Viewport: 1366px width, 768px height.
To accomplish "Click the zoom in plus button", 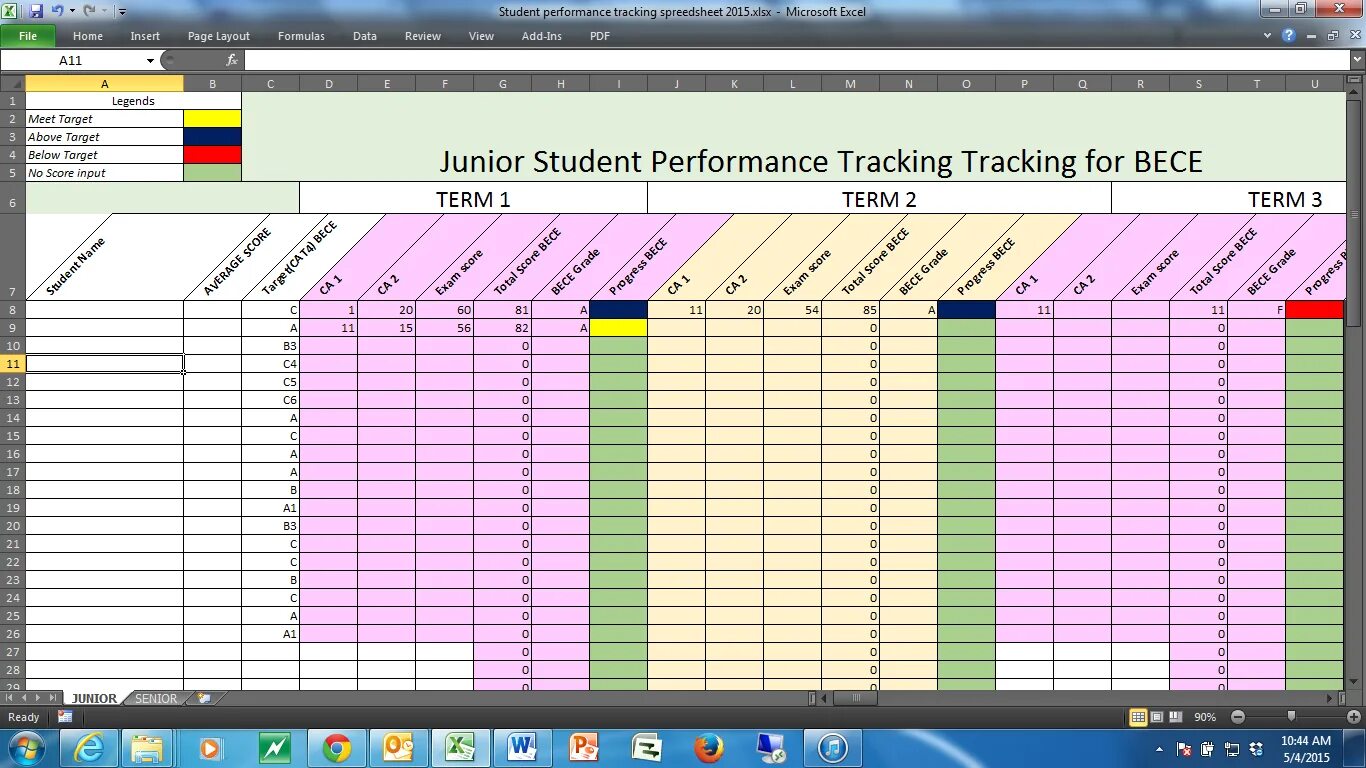I will (1354, 717).
